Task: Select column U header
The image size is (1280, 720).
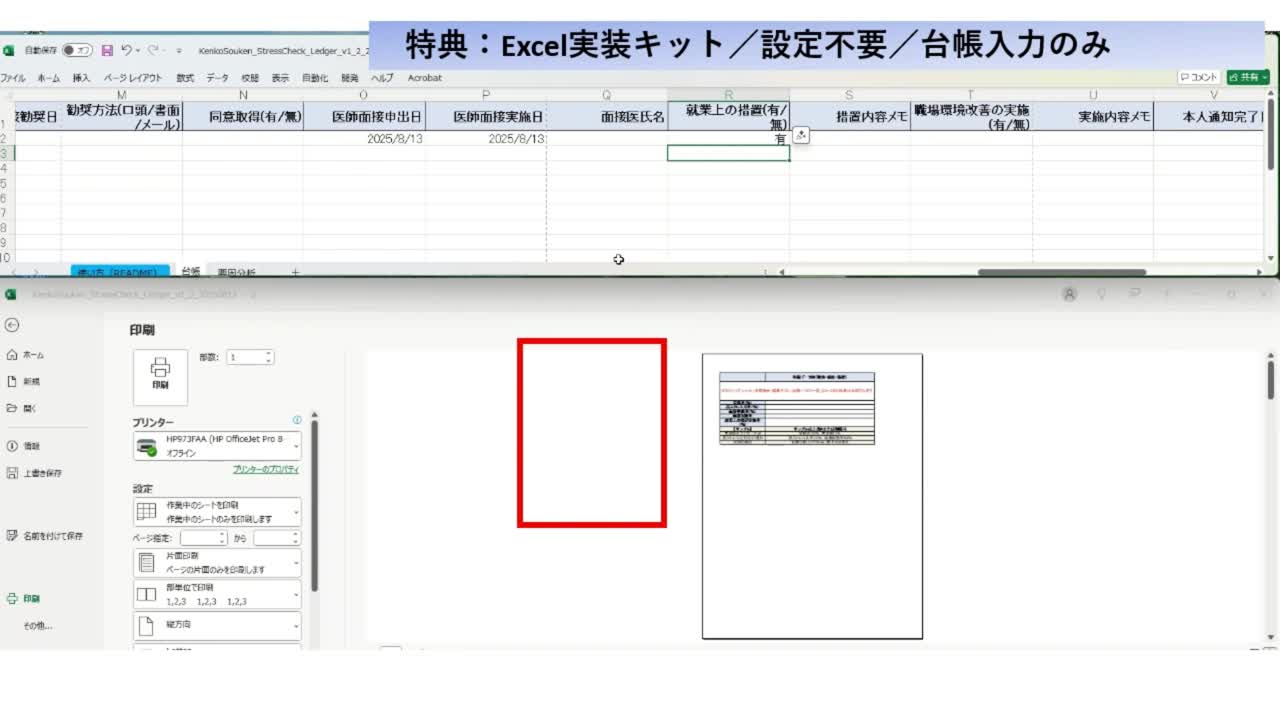Action: click(x=1093, y=95)
